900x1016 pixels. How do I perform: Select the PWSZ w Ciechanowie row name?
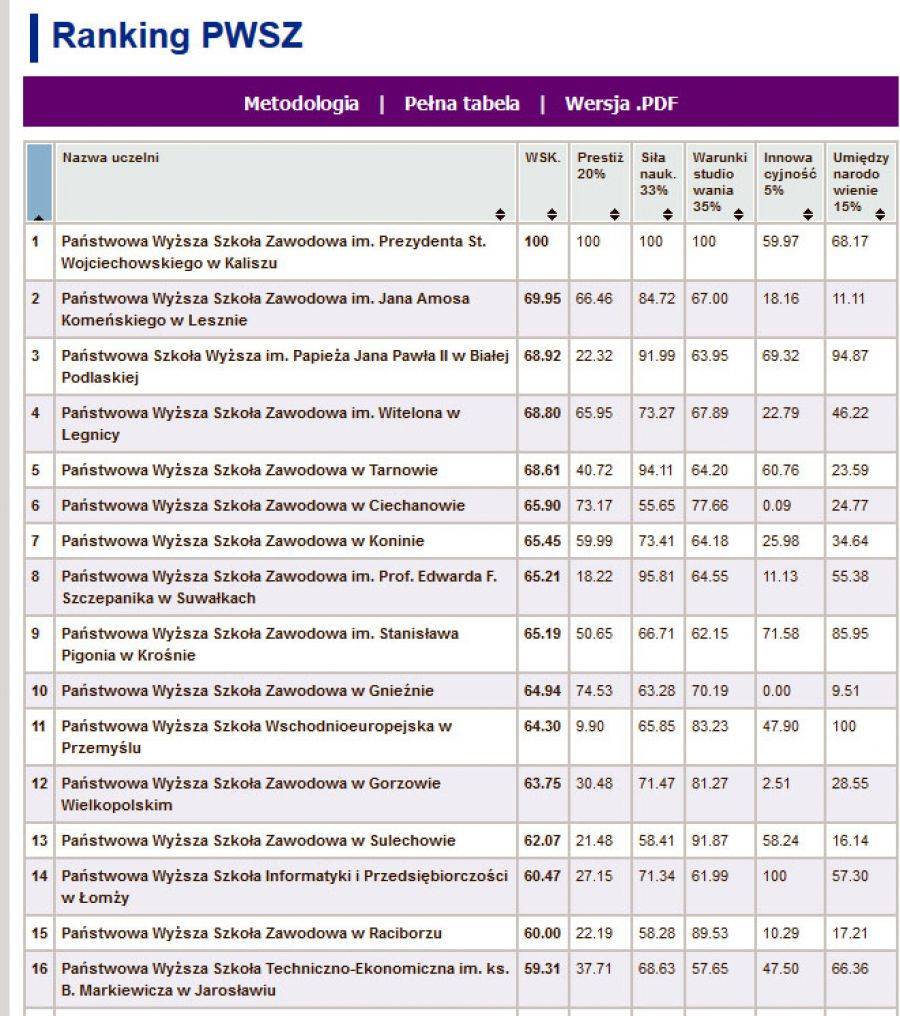coord(263,505)
